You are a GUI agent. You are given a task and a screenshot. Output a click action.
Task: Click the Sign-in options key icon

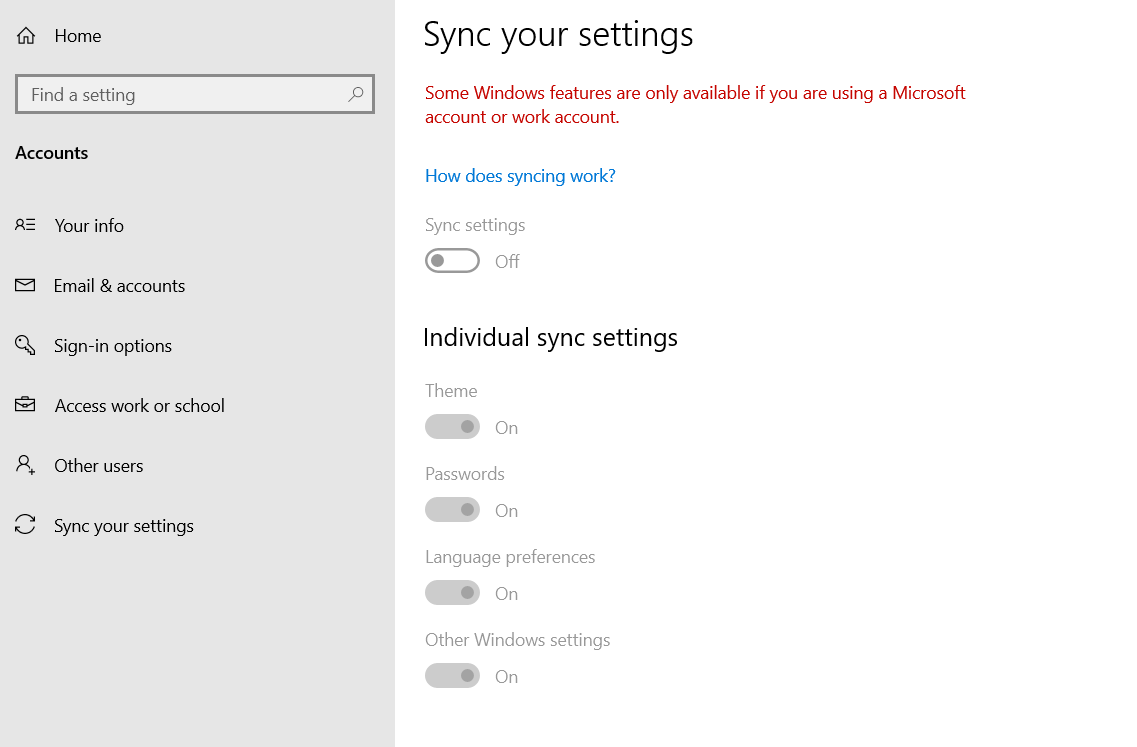25,345
